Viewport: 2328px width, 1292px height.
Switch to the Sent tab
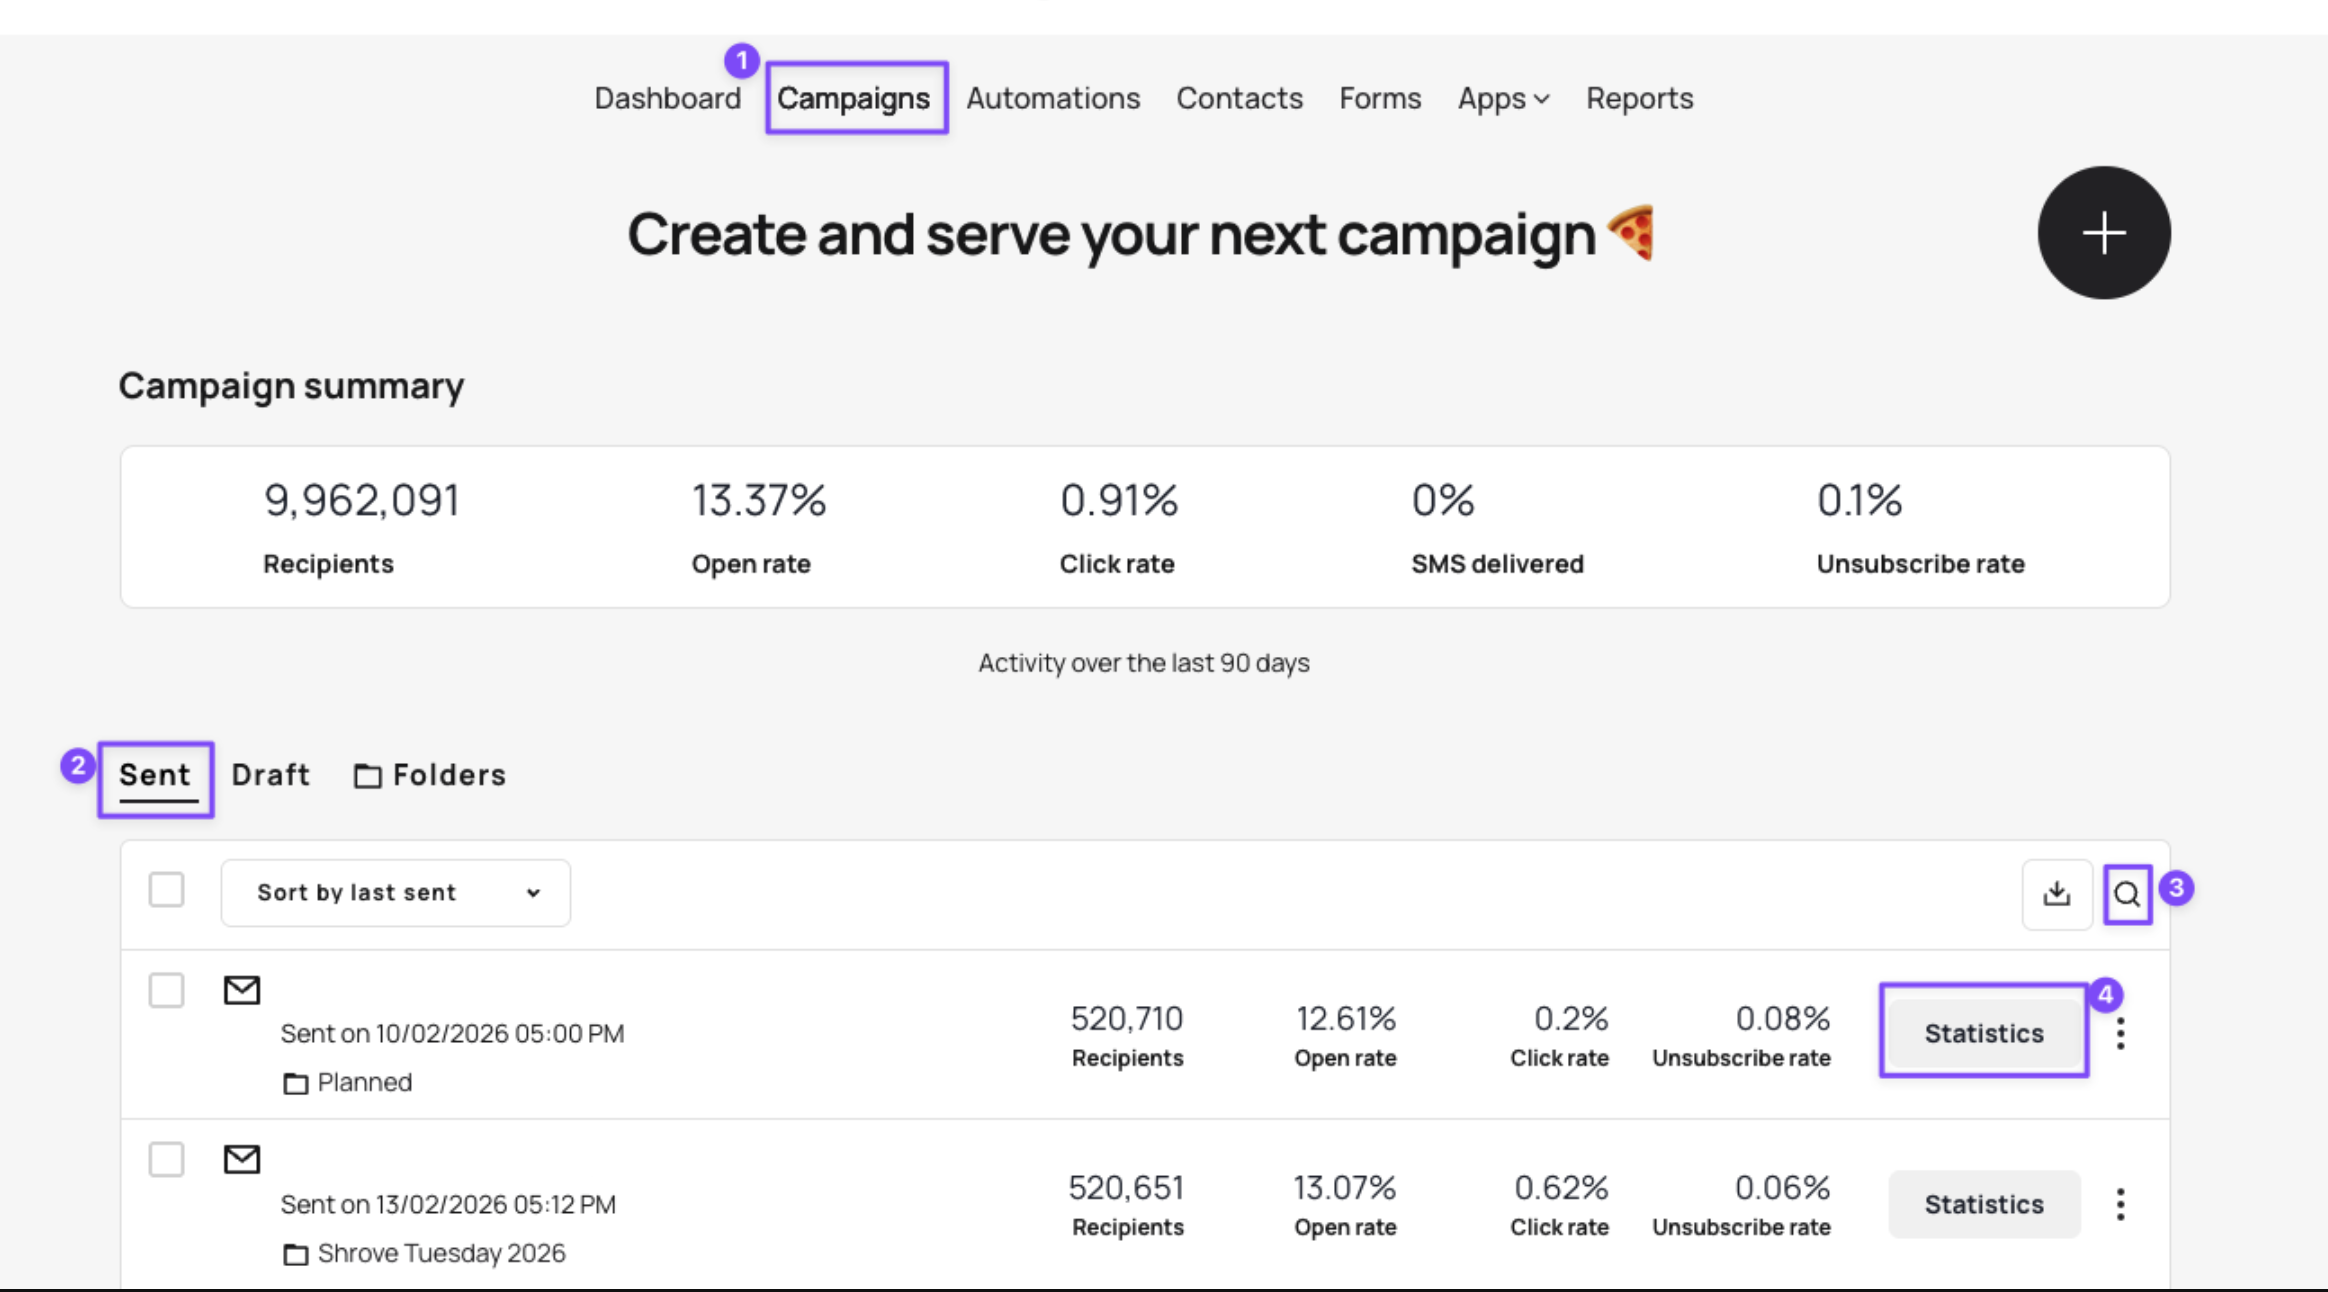click(x=155, y=775)
